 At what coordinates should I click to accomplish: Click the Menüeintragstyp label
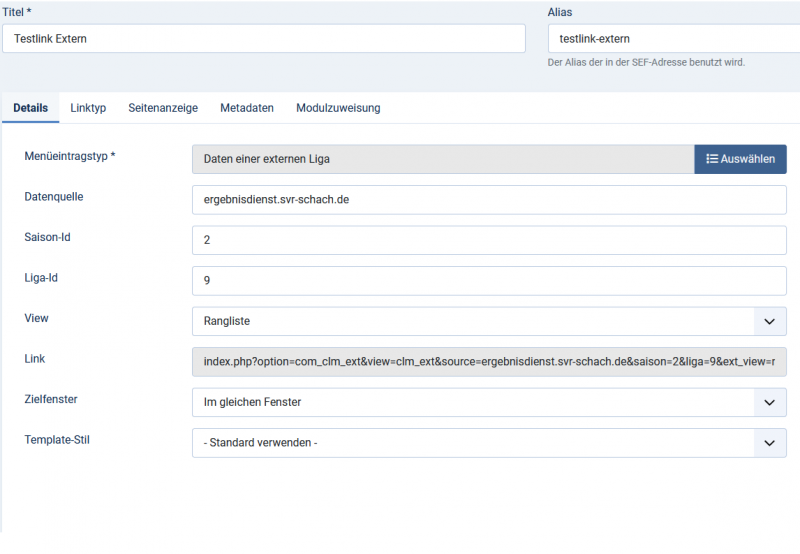(x=70, y=156)
